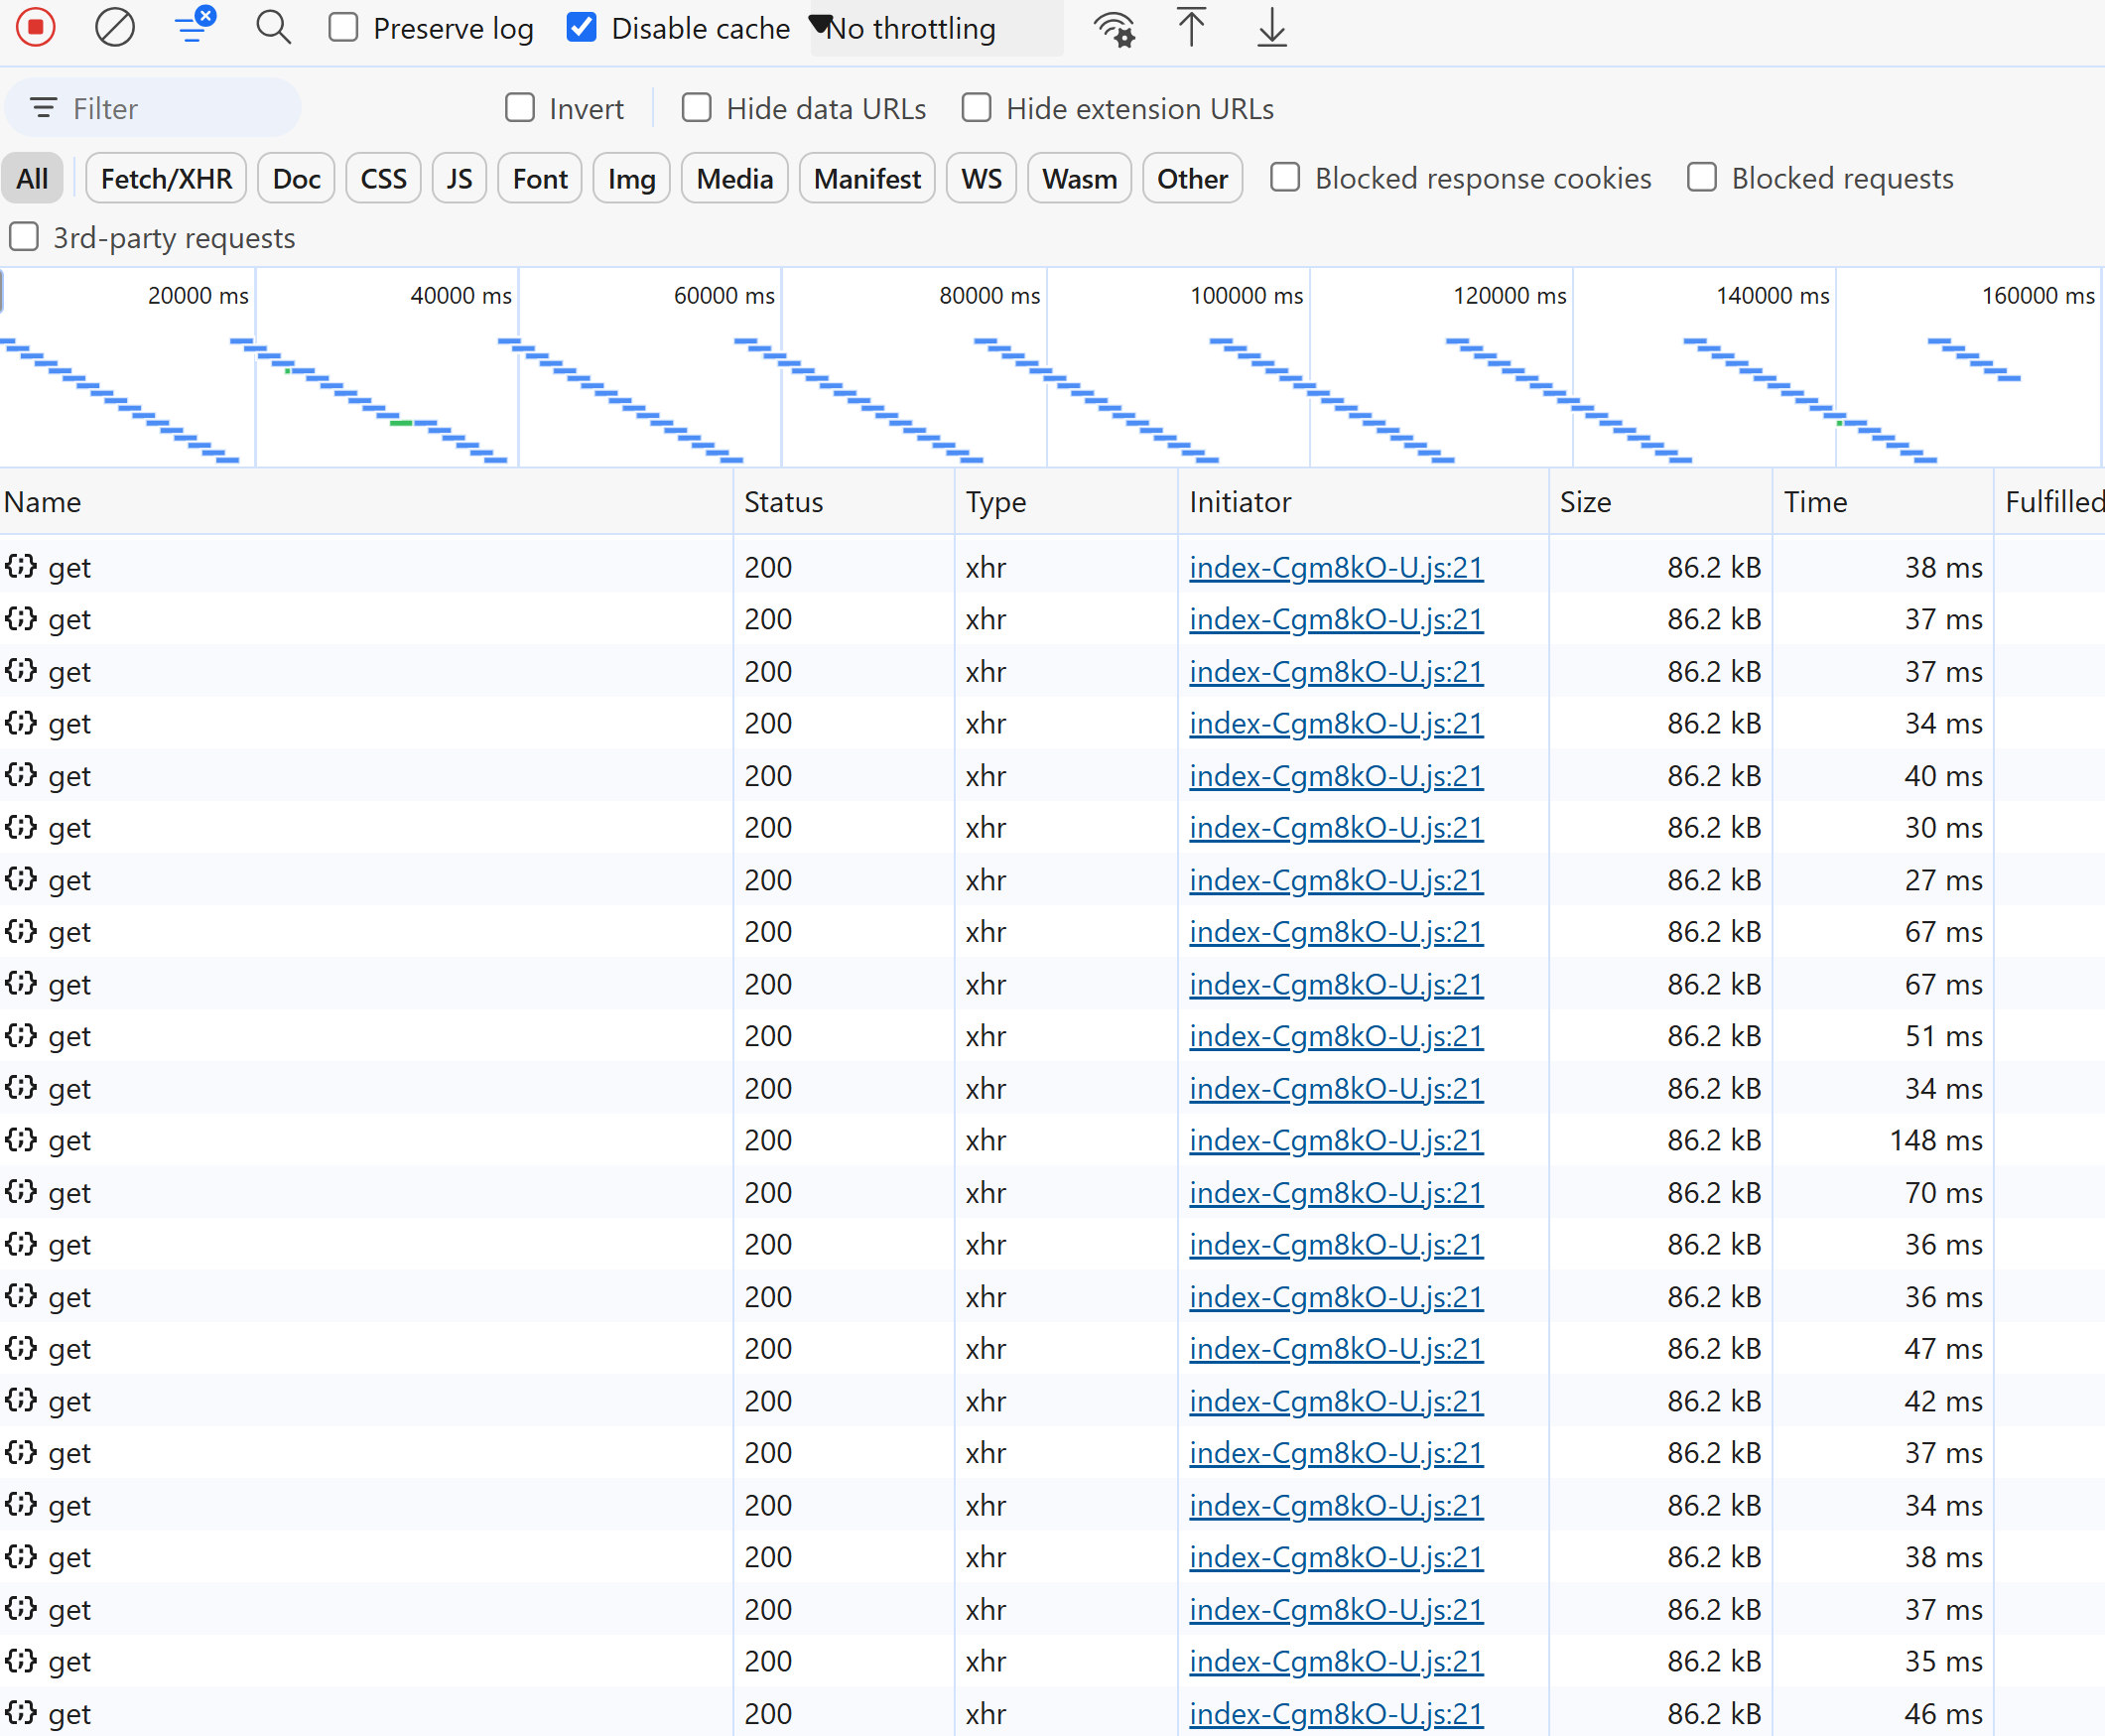This screenshot has width=2105, height=1736.
Task: Toggle the filter bar icon
Action: (193, 27)
